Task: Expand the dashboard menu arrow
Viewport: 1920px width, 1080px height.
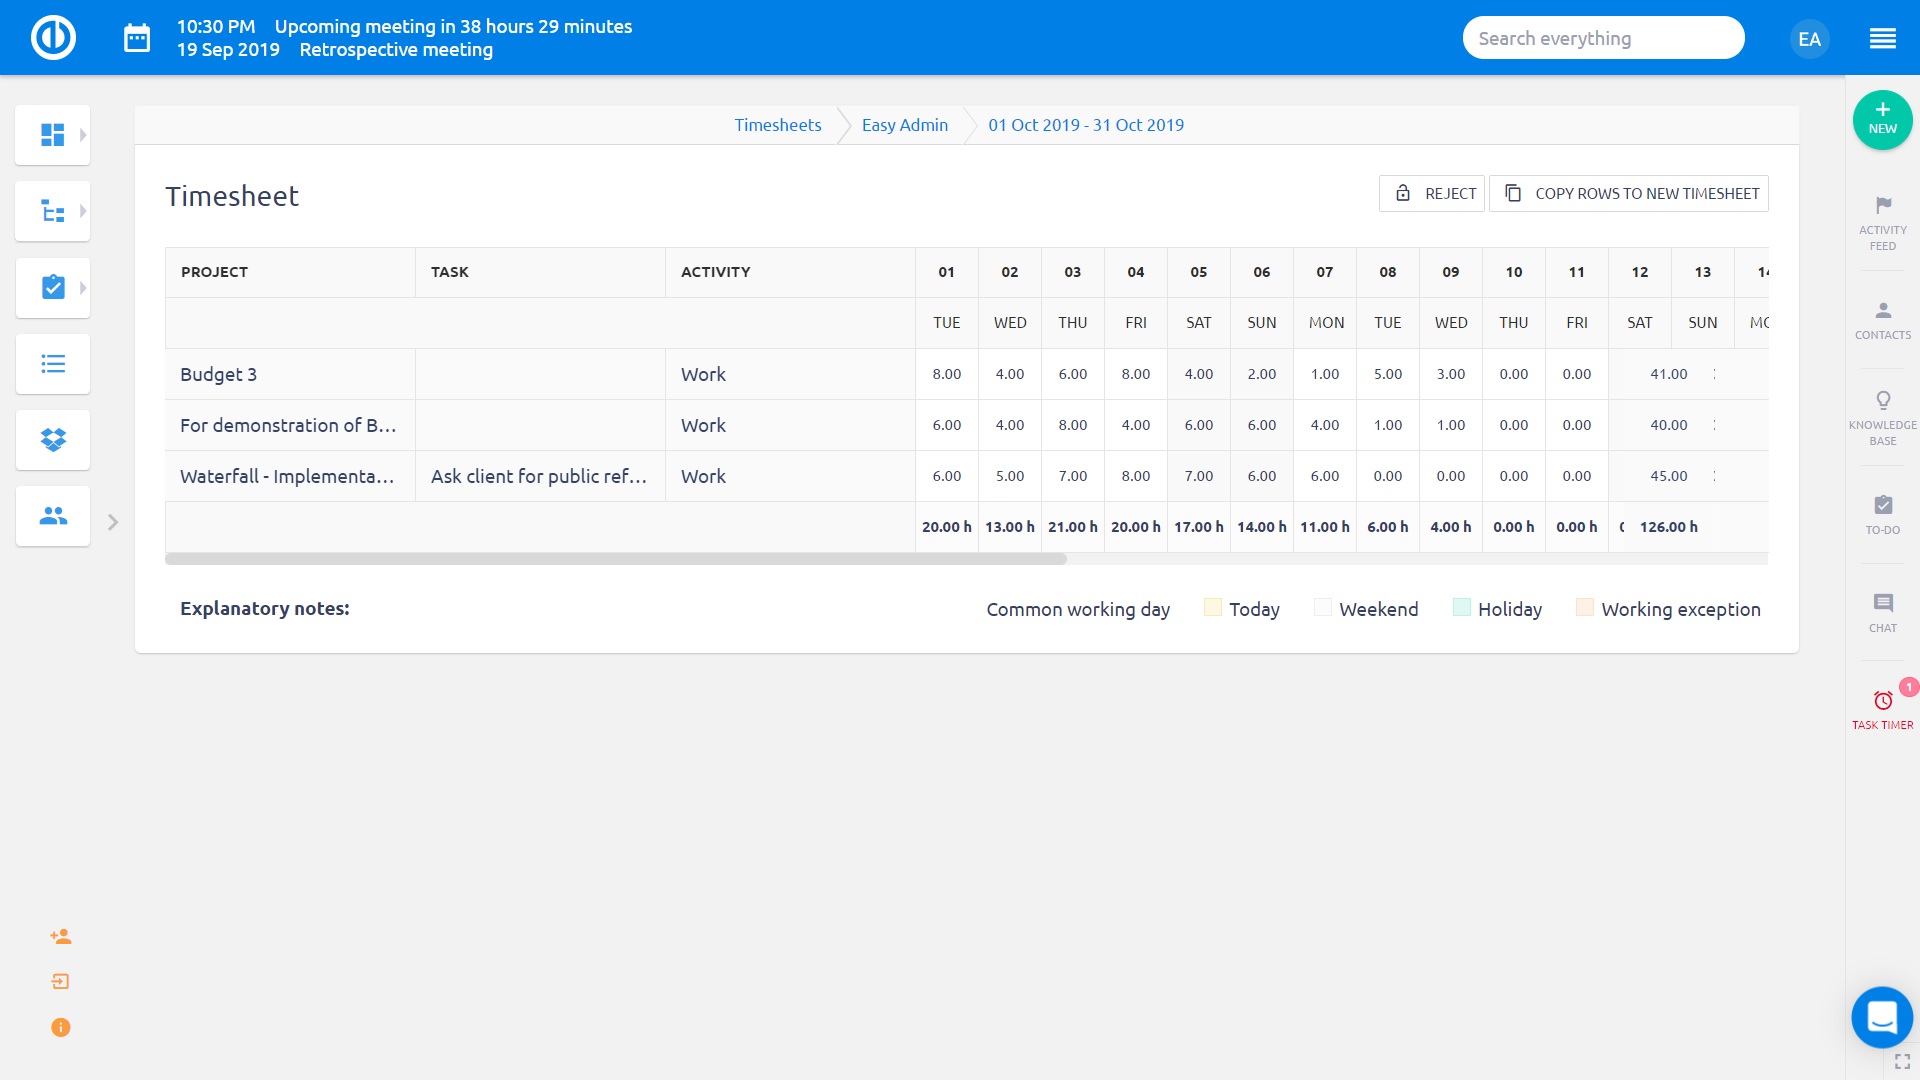Action: point(83,134)
